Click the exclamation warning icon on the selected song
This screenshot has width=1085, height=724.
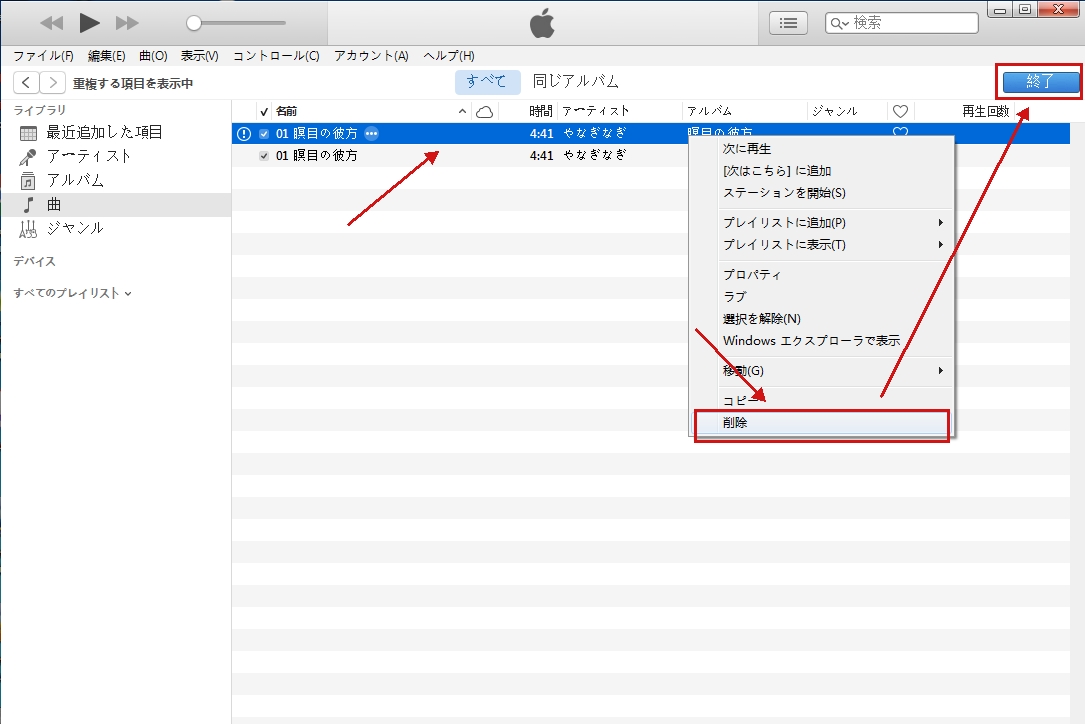[x=244, y=134]
